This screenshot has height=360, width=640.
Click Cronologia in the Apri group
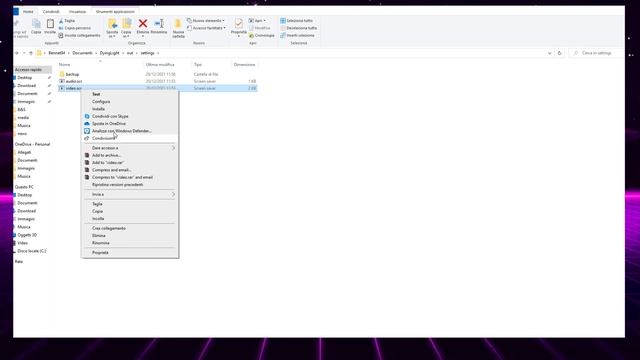(x=262, y=36)
